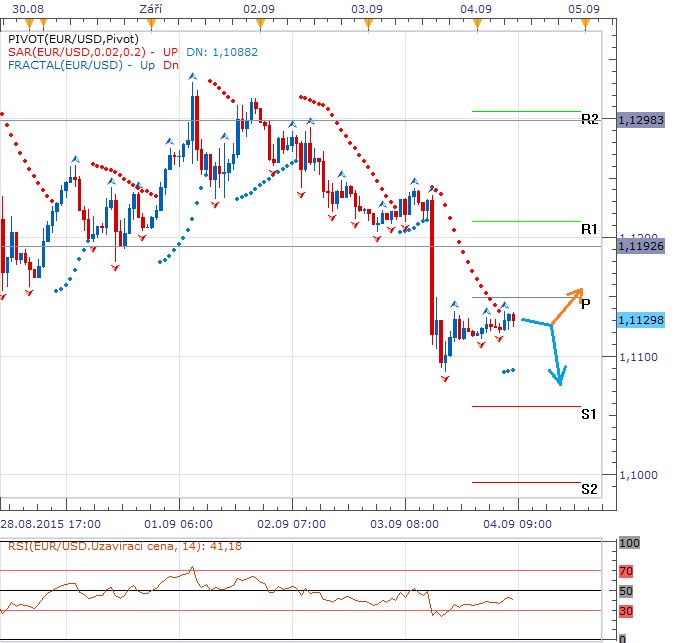This screenshot has width=674, height=643.
Task: Click the 02.09 date marker triangle
Action: [x=258, y=22]
